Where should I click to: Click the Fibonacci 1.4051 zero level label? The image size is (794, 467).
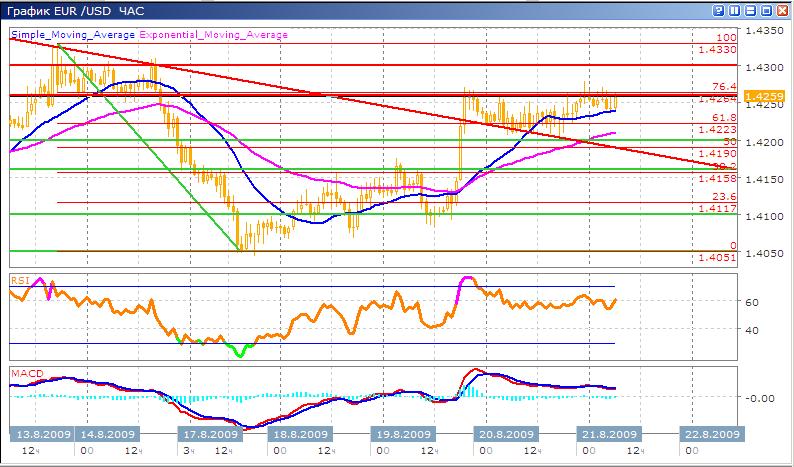[x=719, y=257]
